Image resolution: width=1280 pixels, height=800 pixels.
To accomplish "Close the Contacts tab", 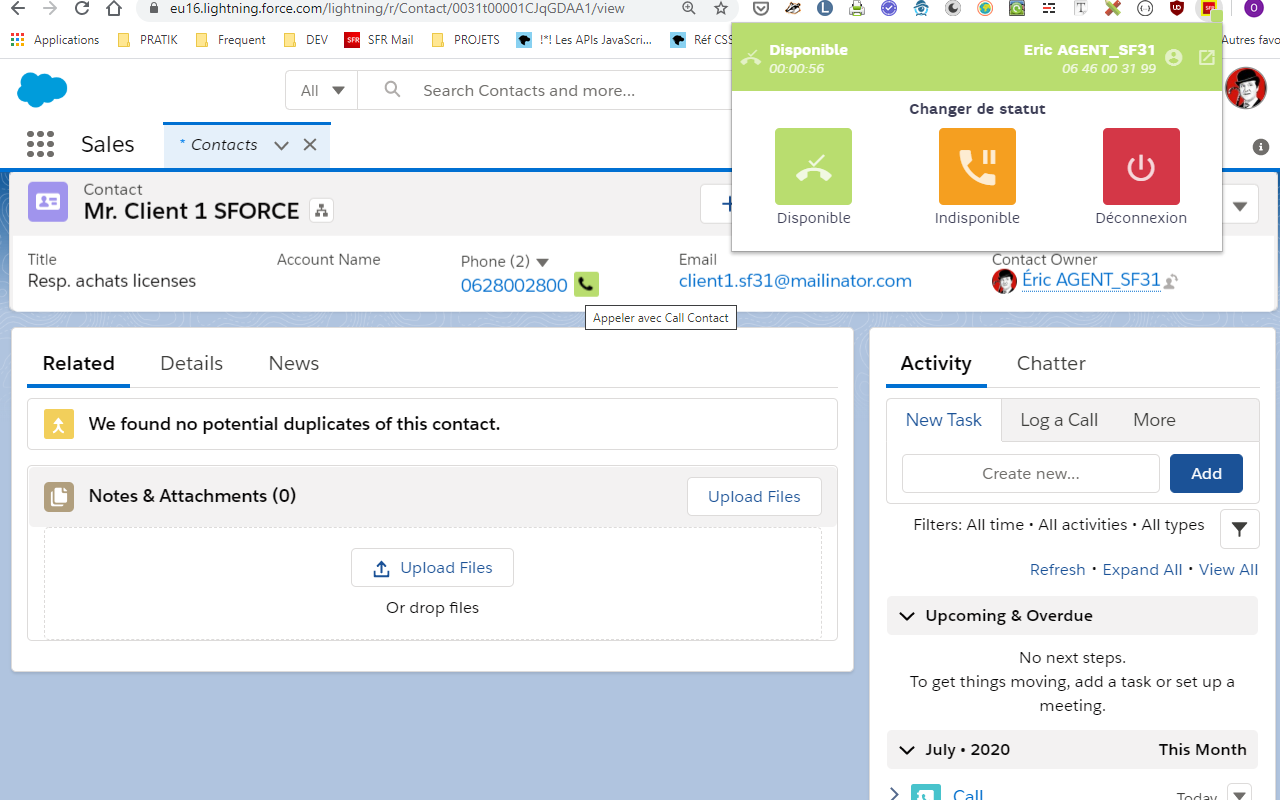I will [310, 145].
